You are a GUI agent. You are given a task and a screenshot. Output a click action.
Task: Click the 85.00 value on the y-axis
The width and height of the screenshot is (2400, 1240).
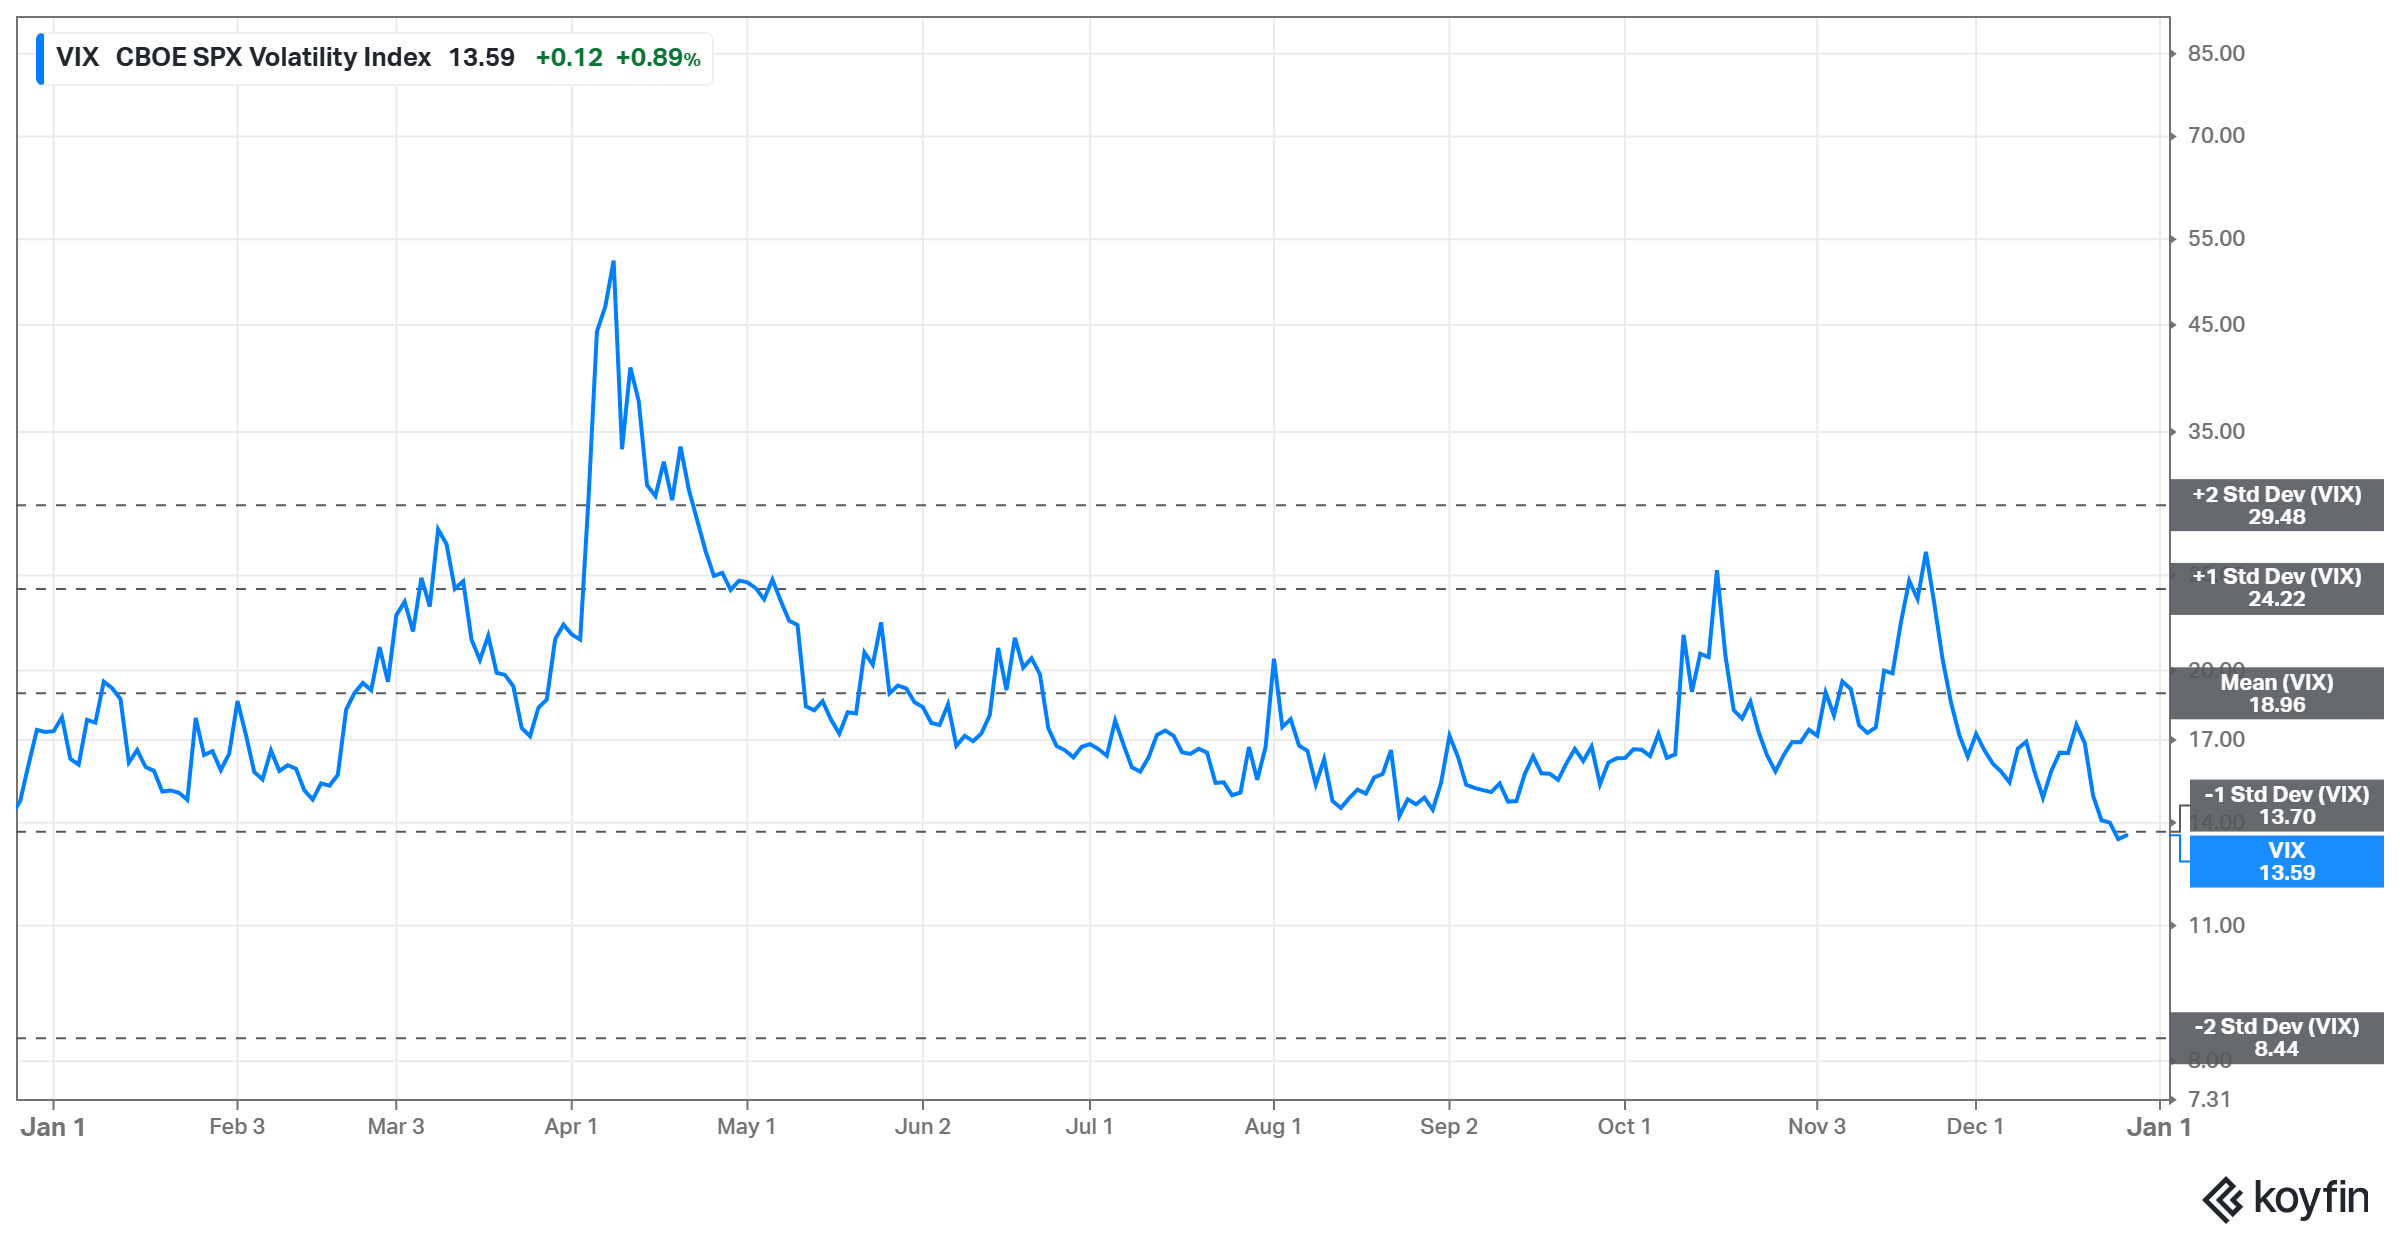pyautogui.click(x=2216, y=54)
